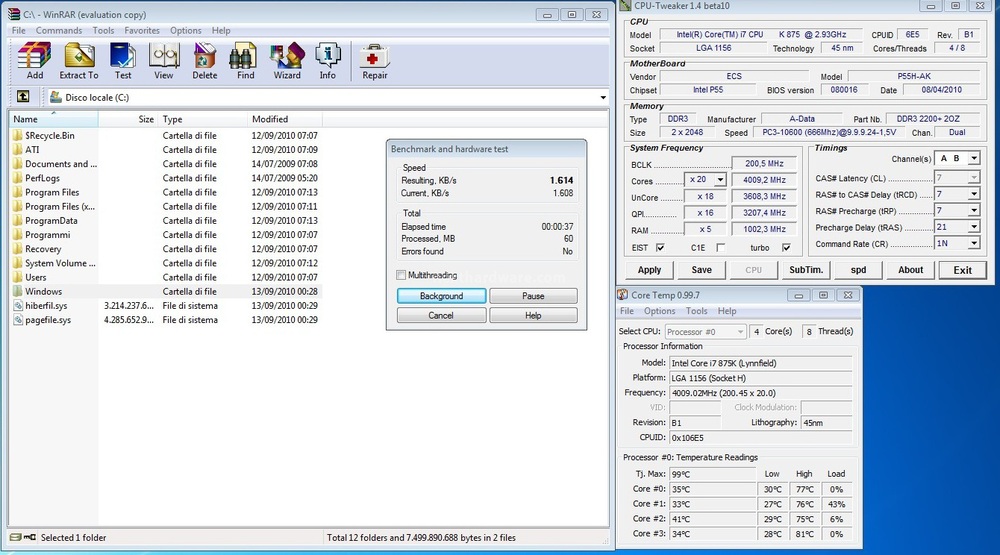This screenshot has height=555, width=1000.
Task: Enable the Multithreading checkbox
Action: [401, 275]
